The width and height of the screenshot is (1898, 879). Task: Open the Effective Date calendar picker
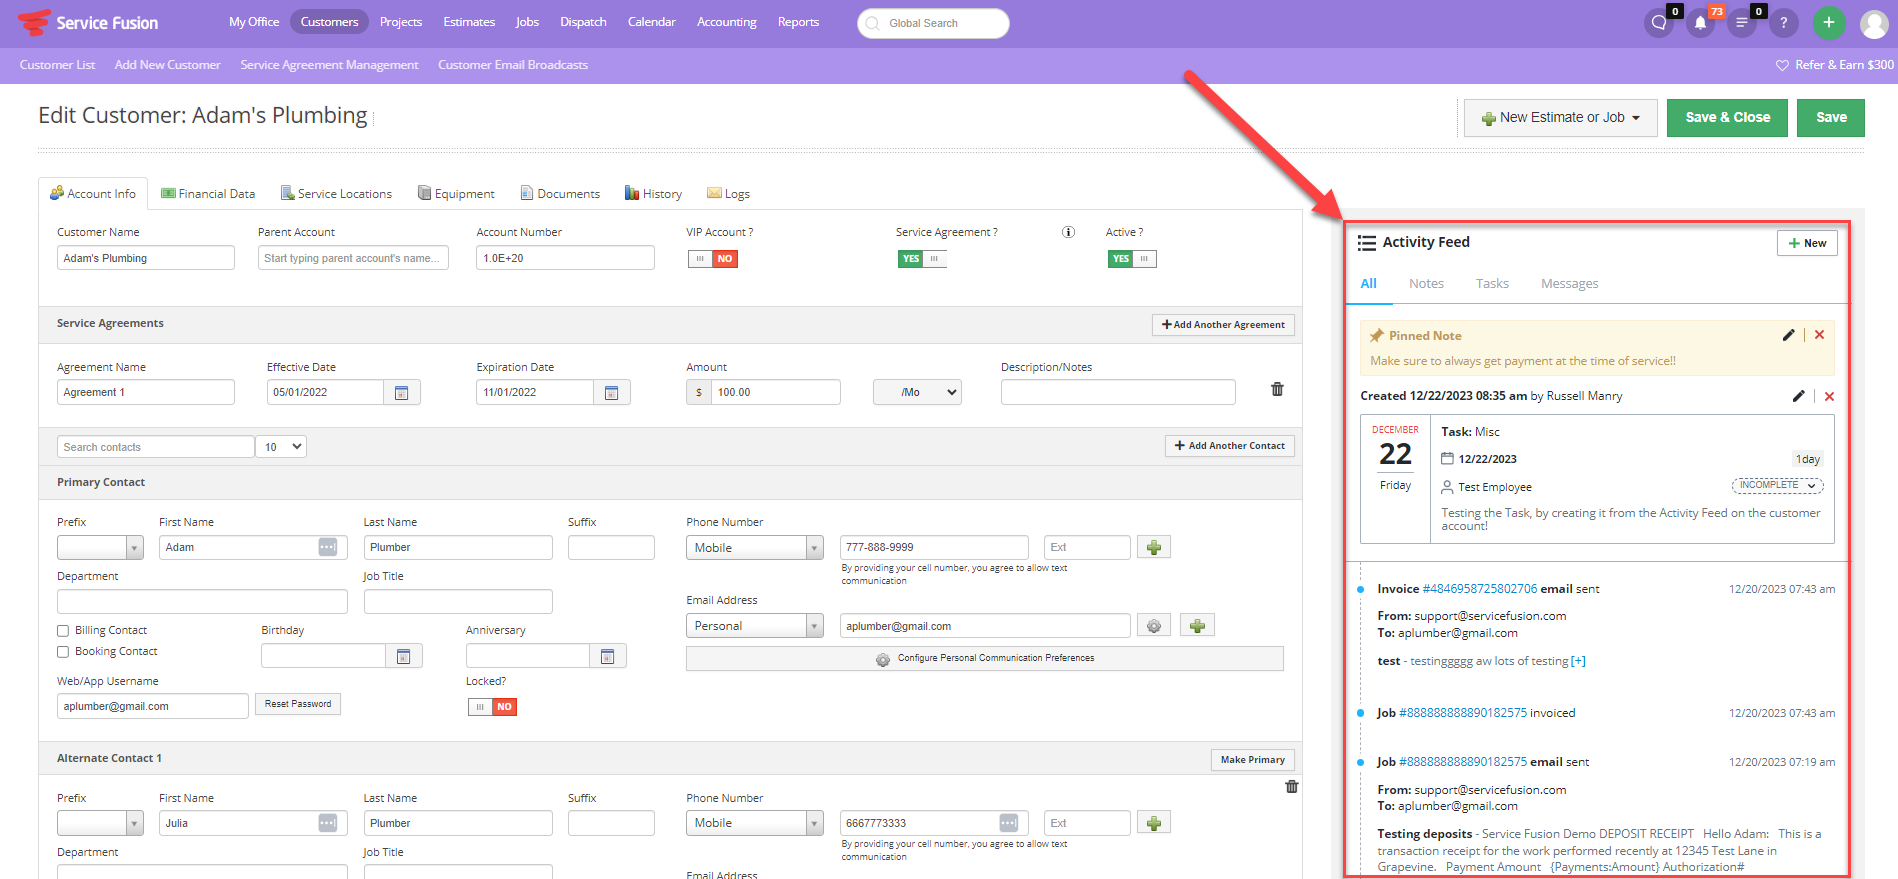(x=402, y=393)
